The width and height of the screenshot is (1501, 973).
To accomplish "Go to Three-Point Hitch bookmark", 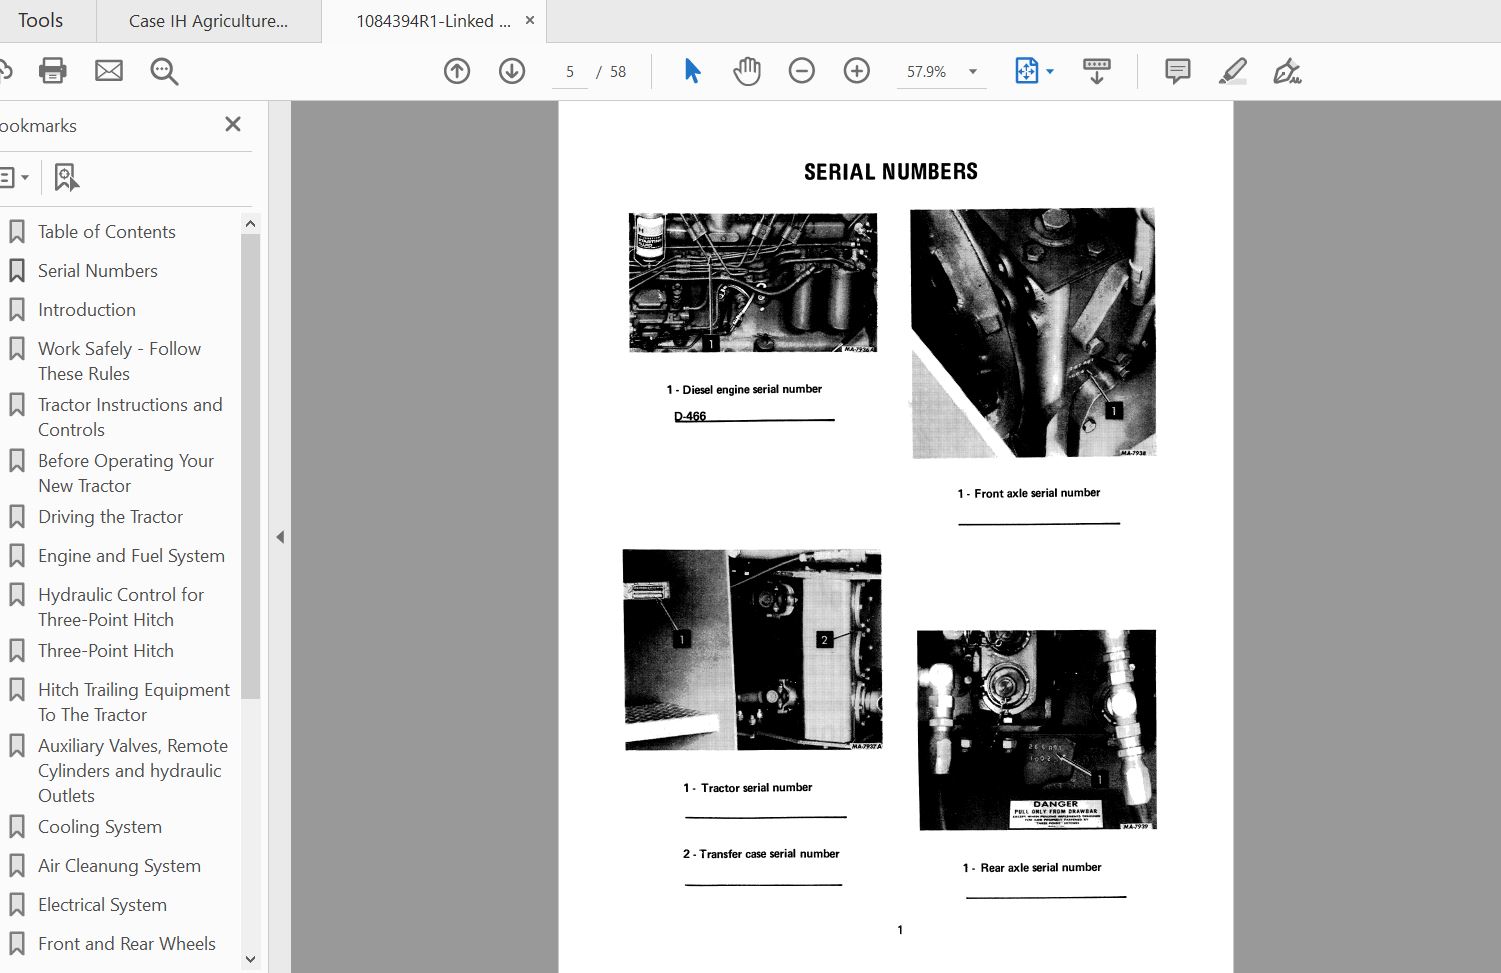I will 106,651.
